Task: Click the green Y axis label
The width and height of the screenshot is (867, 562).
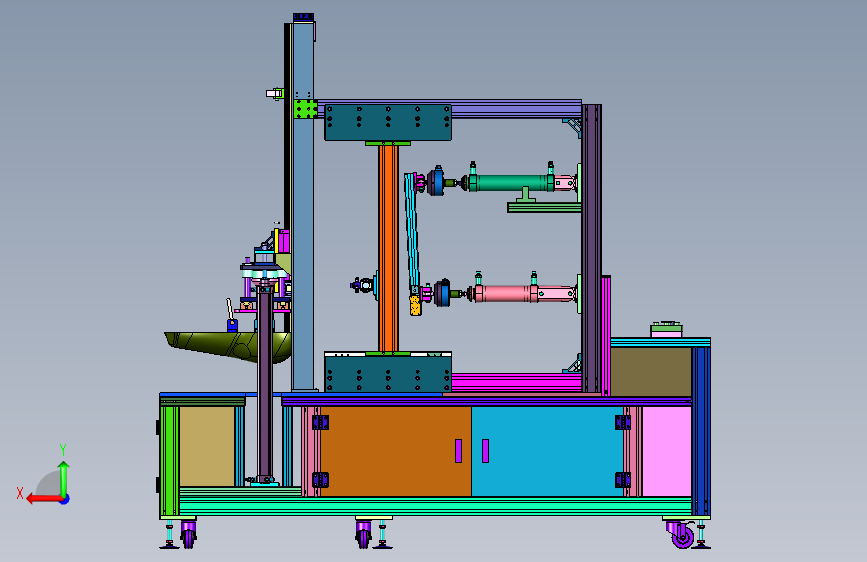Action: 63,449
